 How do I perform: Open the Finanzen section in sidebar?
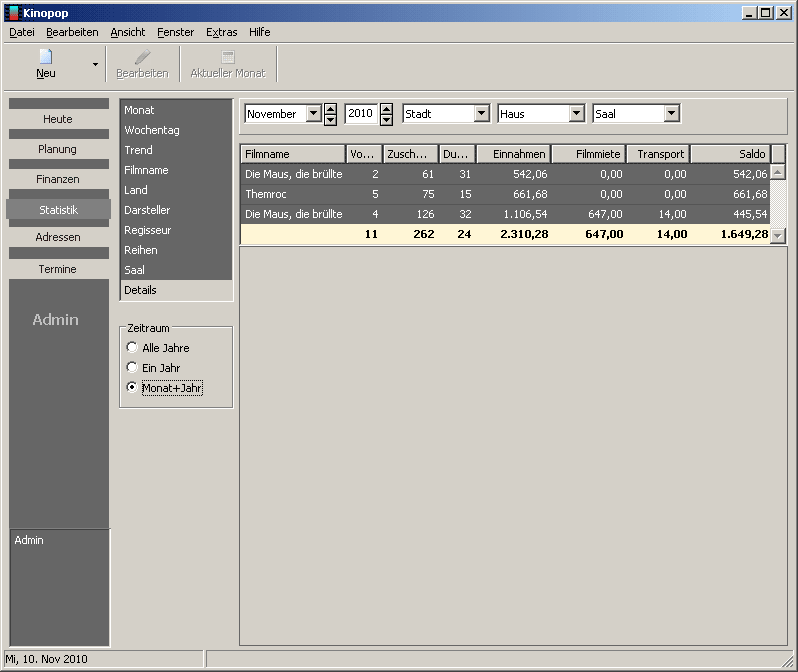[57, 179]
